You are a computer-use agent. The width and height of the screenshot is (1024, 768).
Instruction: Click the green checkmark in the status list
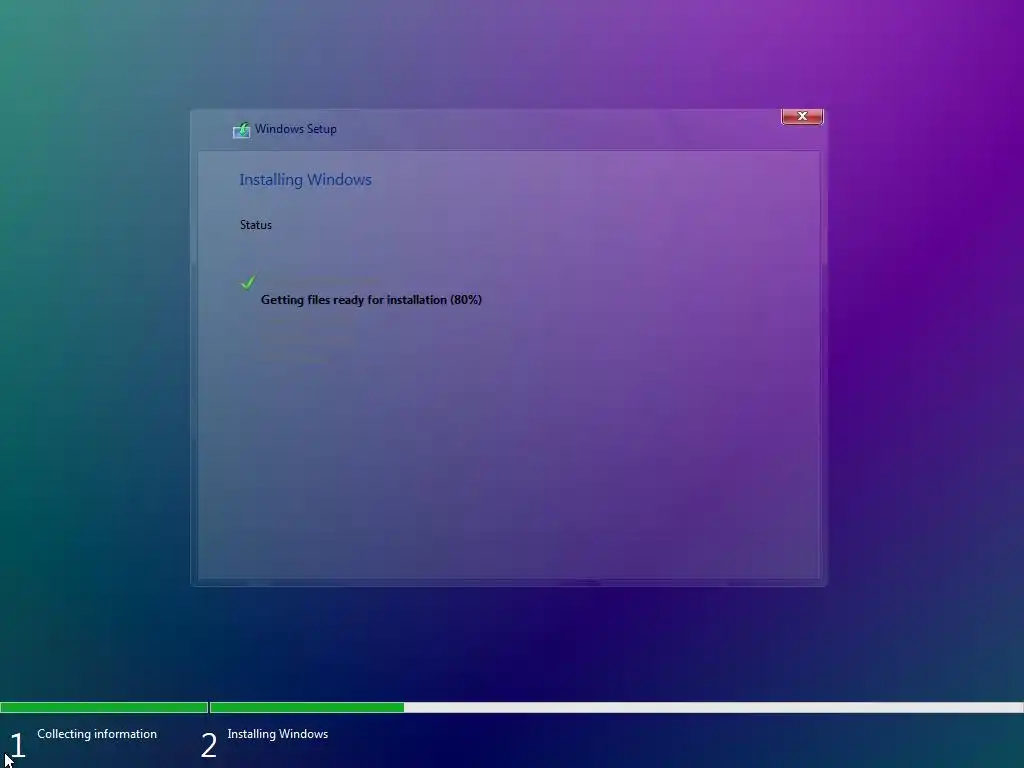[x=248, y=282]
